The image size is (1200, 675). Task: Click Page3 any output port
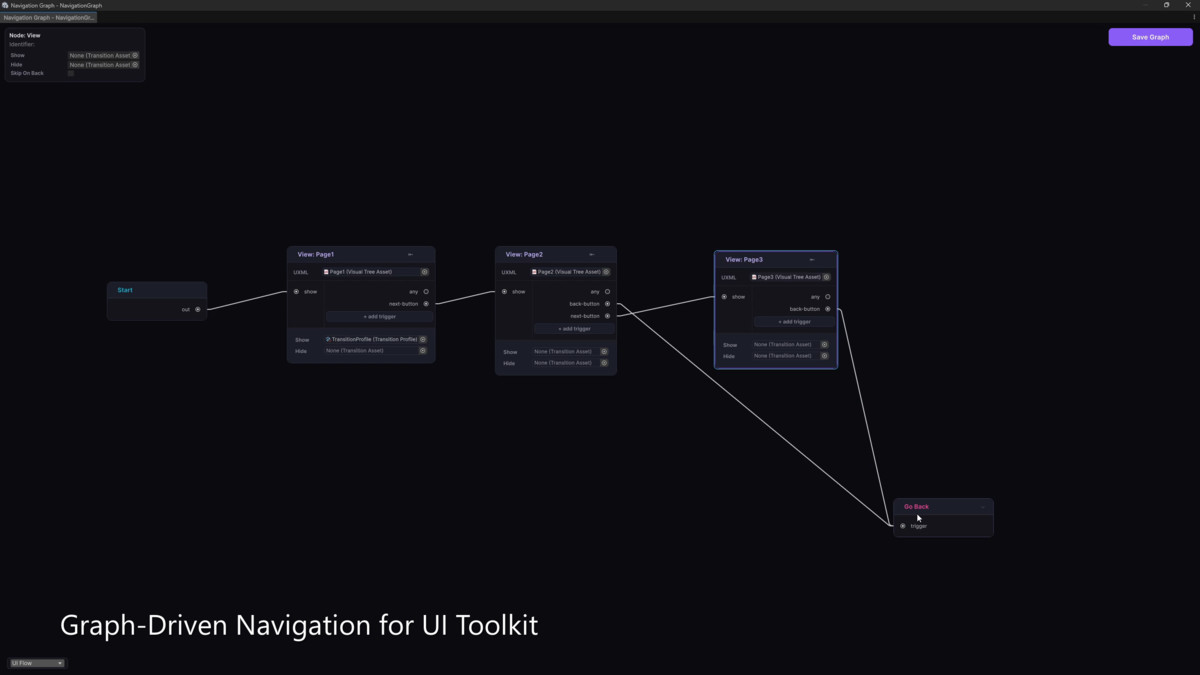click(828, 297)
